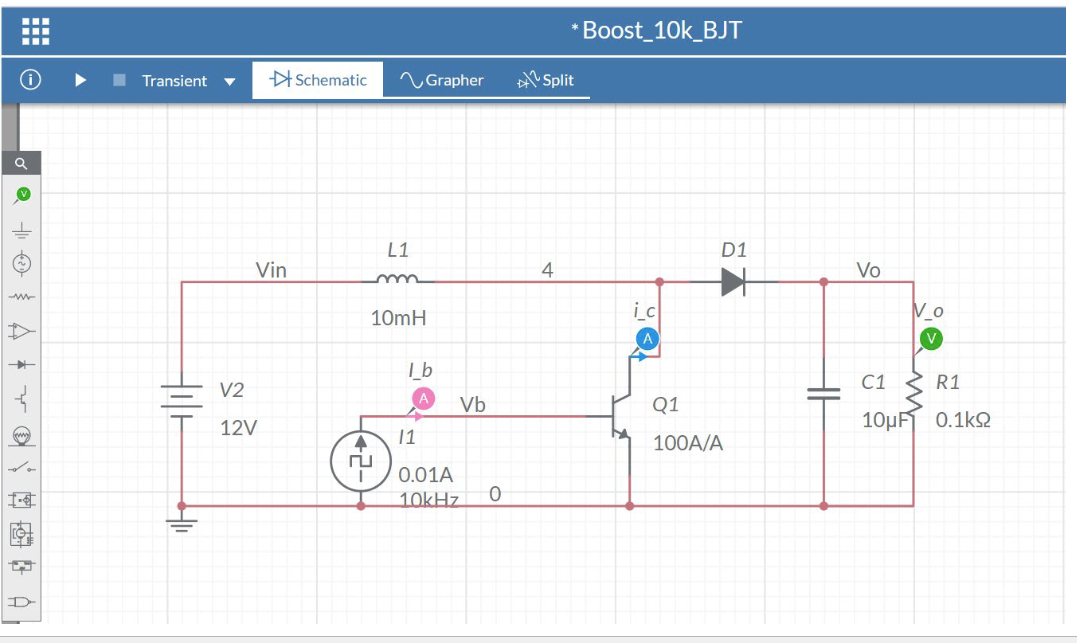Select the switch component in sidebar
The height and width of the screenshot is (643, 1077).
[22, 468]
